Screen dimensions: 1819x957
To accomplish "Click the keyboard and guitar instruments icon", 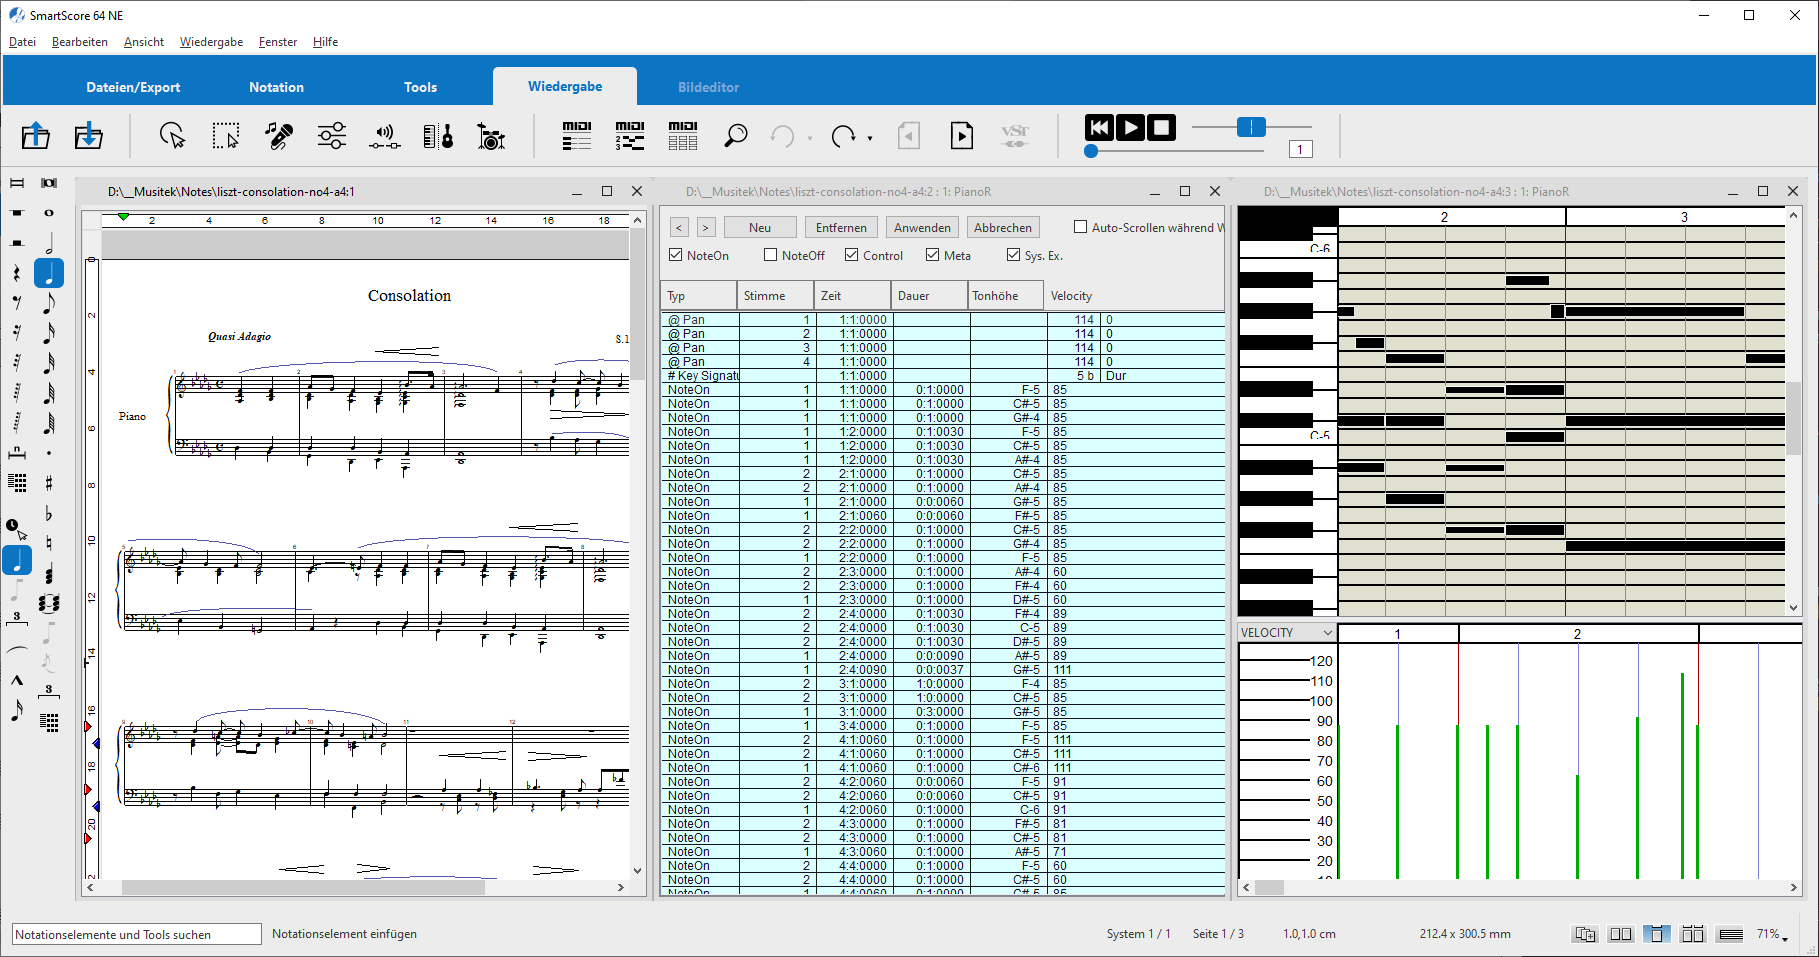I will pos(438,136).
